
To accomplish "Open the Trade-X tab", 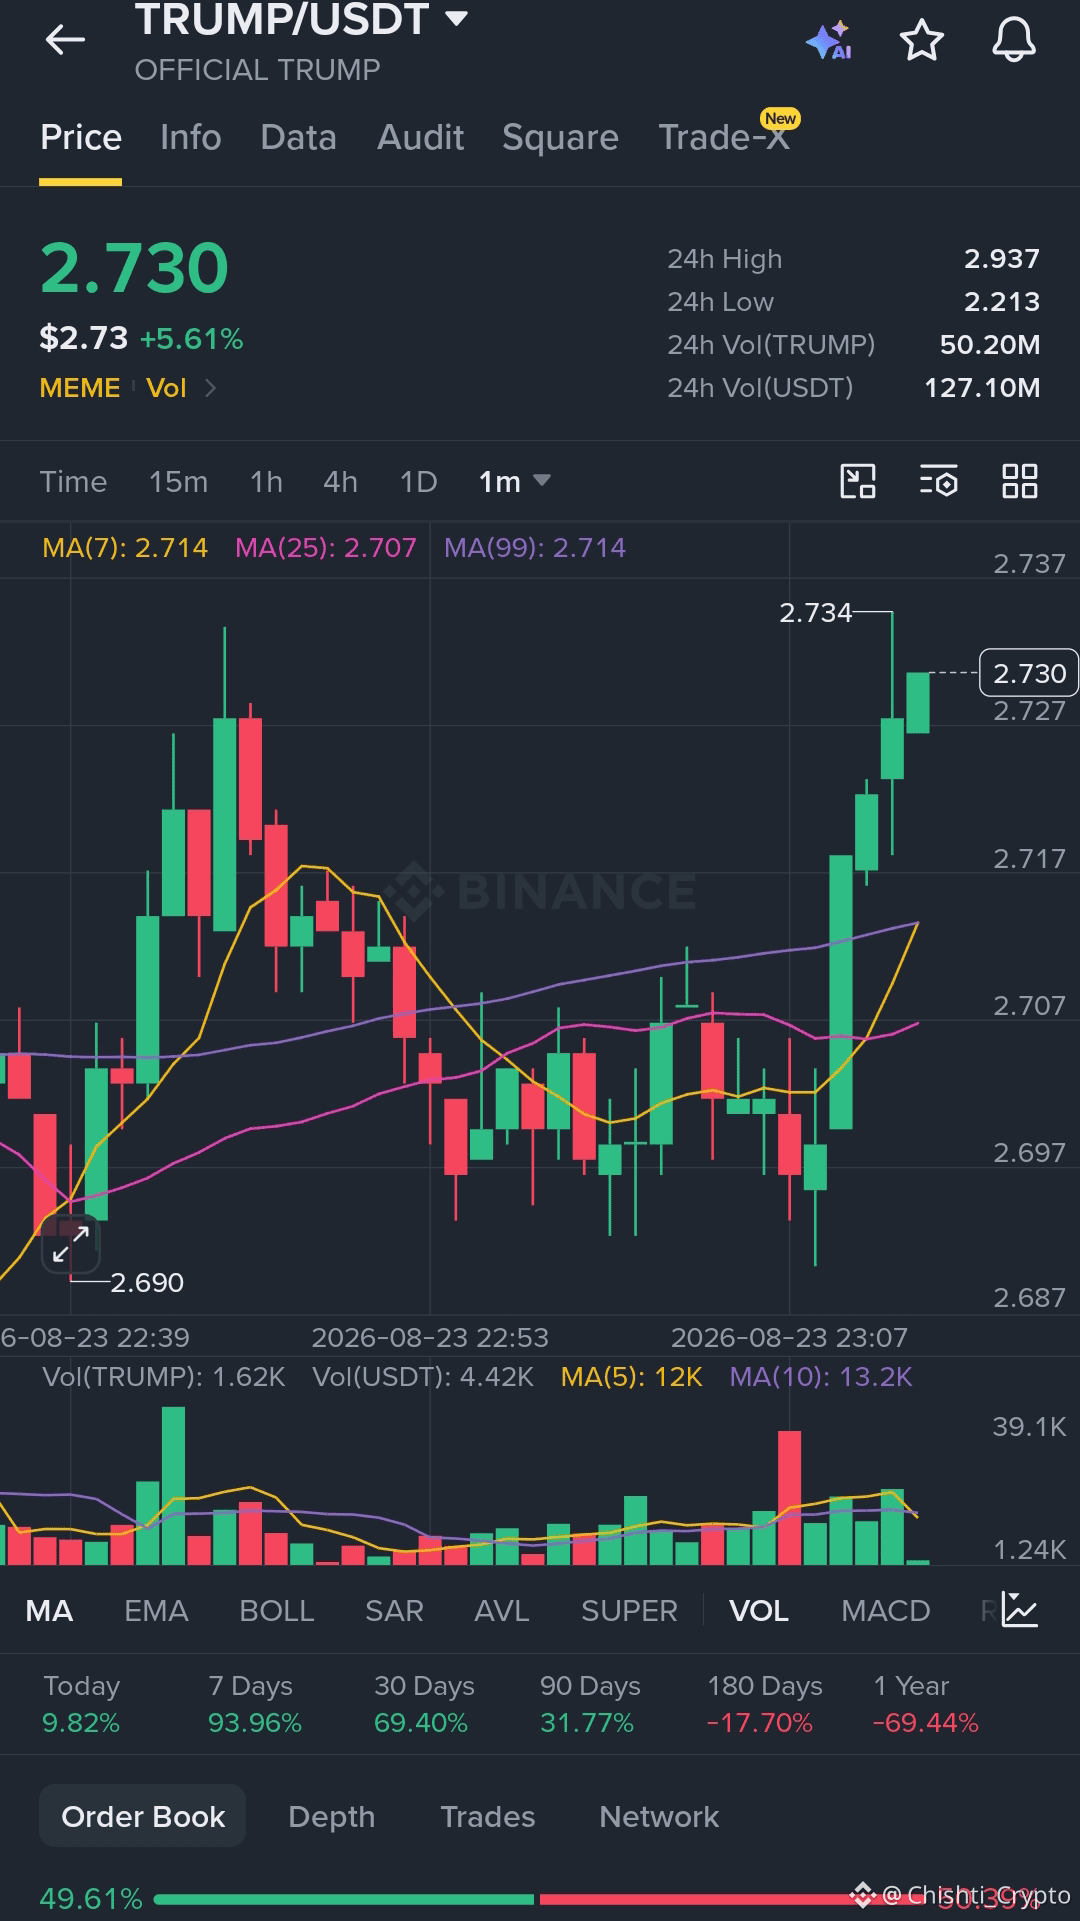I will tap(724, 137).
